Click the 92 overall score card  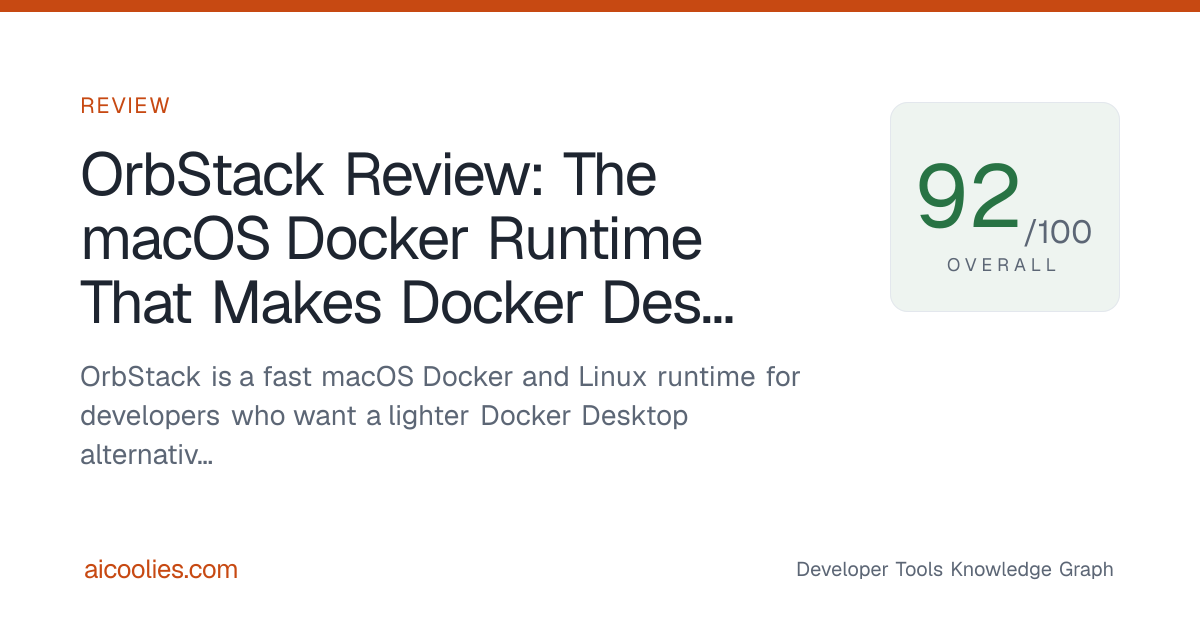tap(1004, 207)
